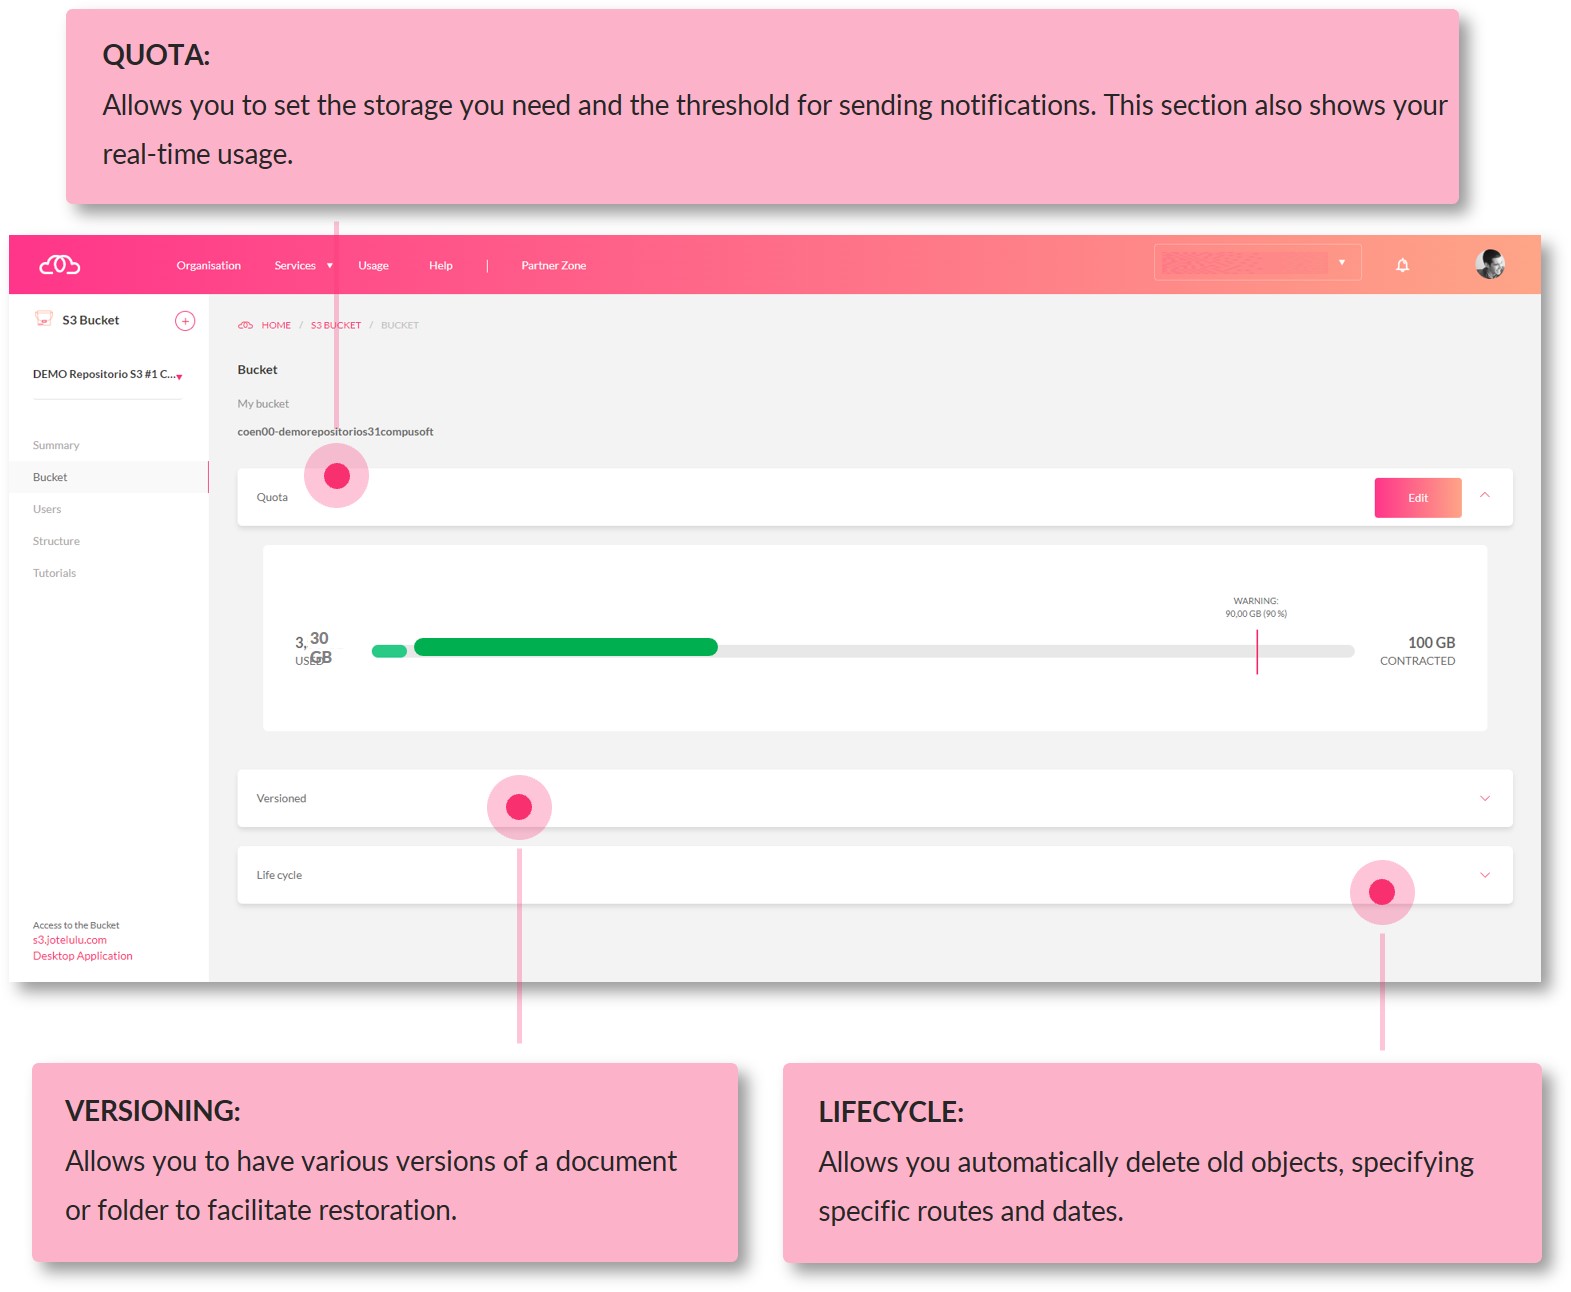
Task: Click the S3 Bucket sidebar icon
Action: (x=44, y=319)
